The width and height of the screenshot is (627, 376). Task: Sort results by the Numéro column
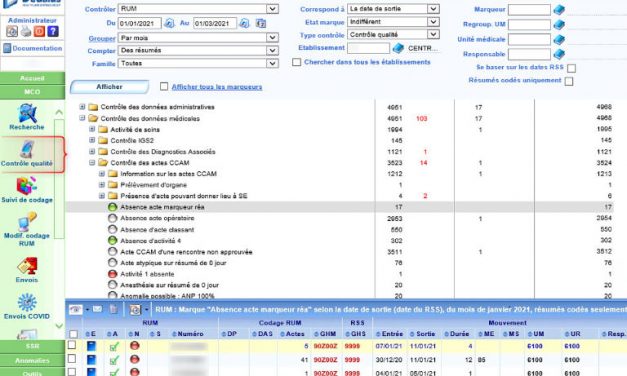coord(188,334)
